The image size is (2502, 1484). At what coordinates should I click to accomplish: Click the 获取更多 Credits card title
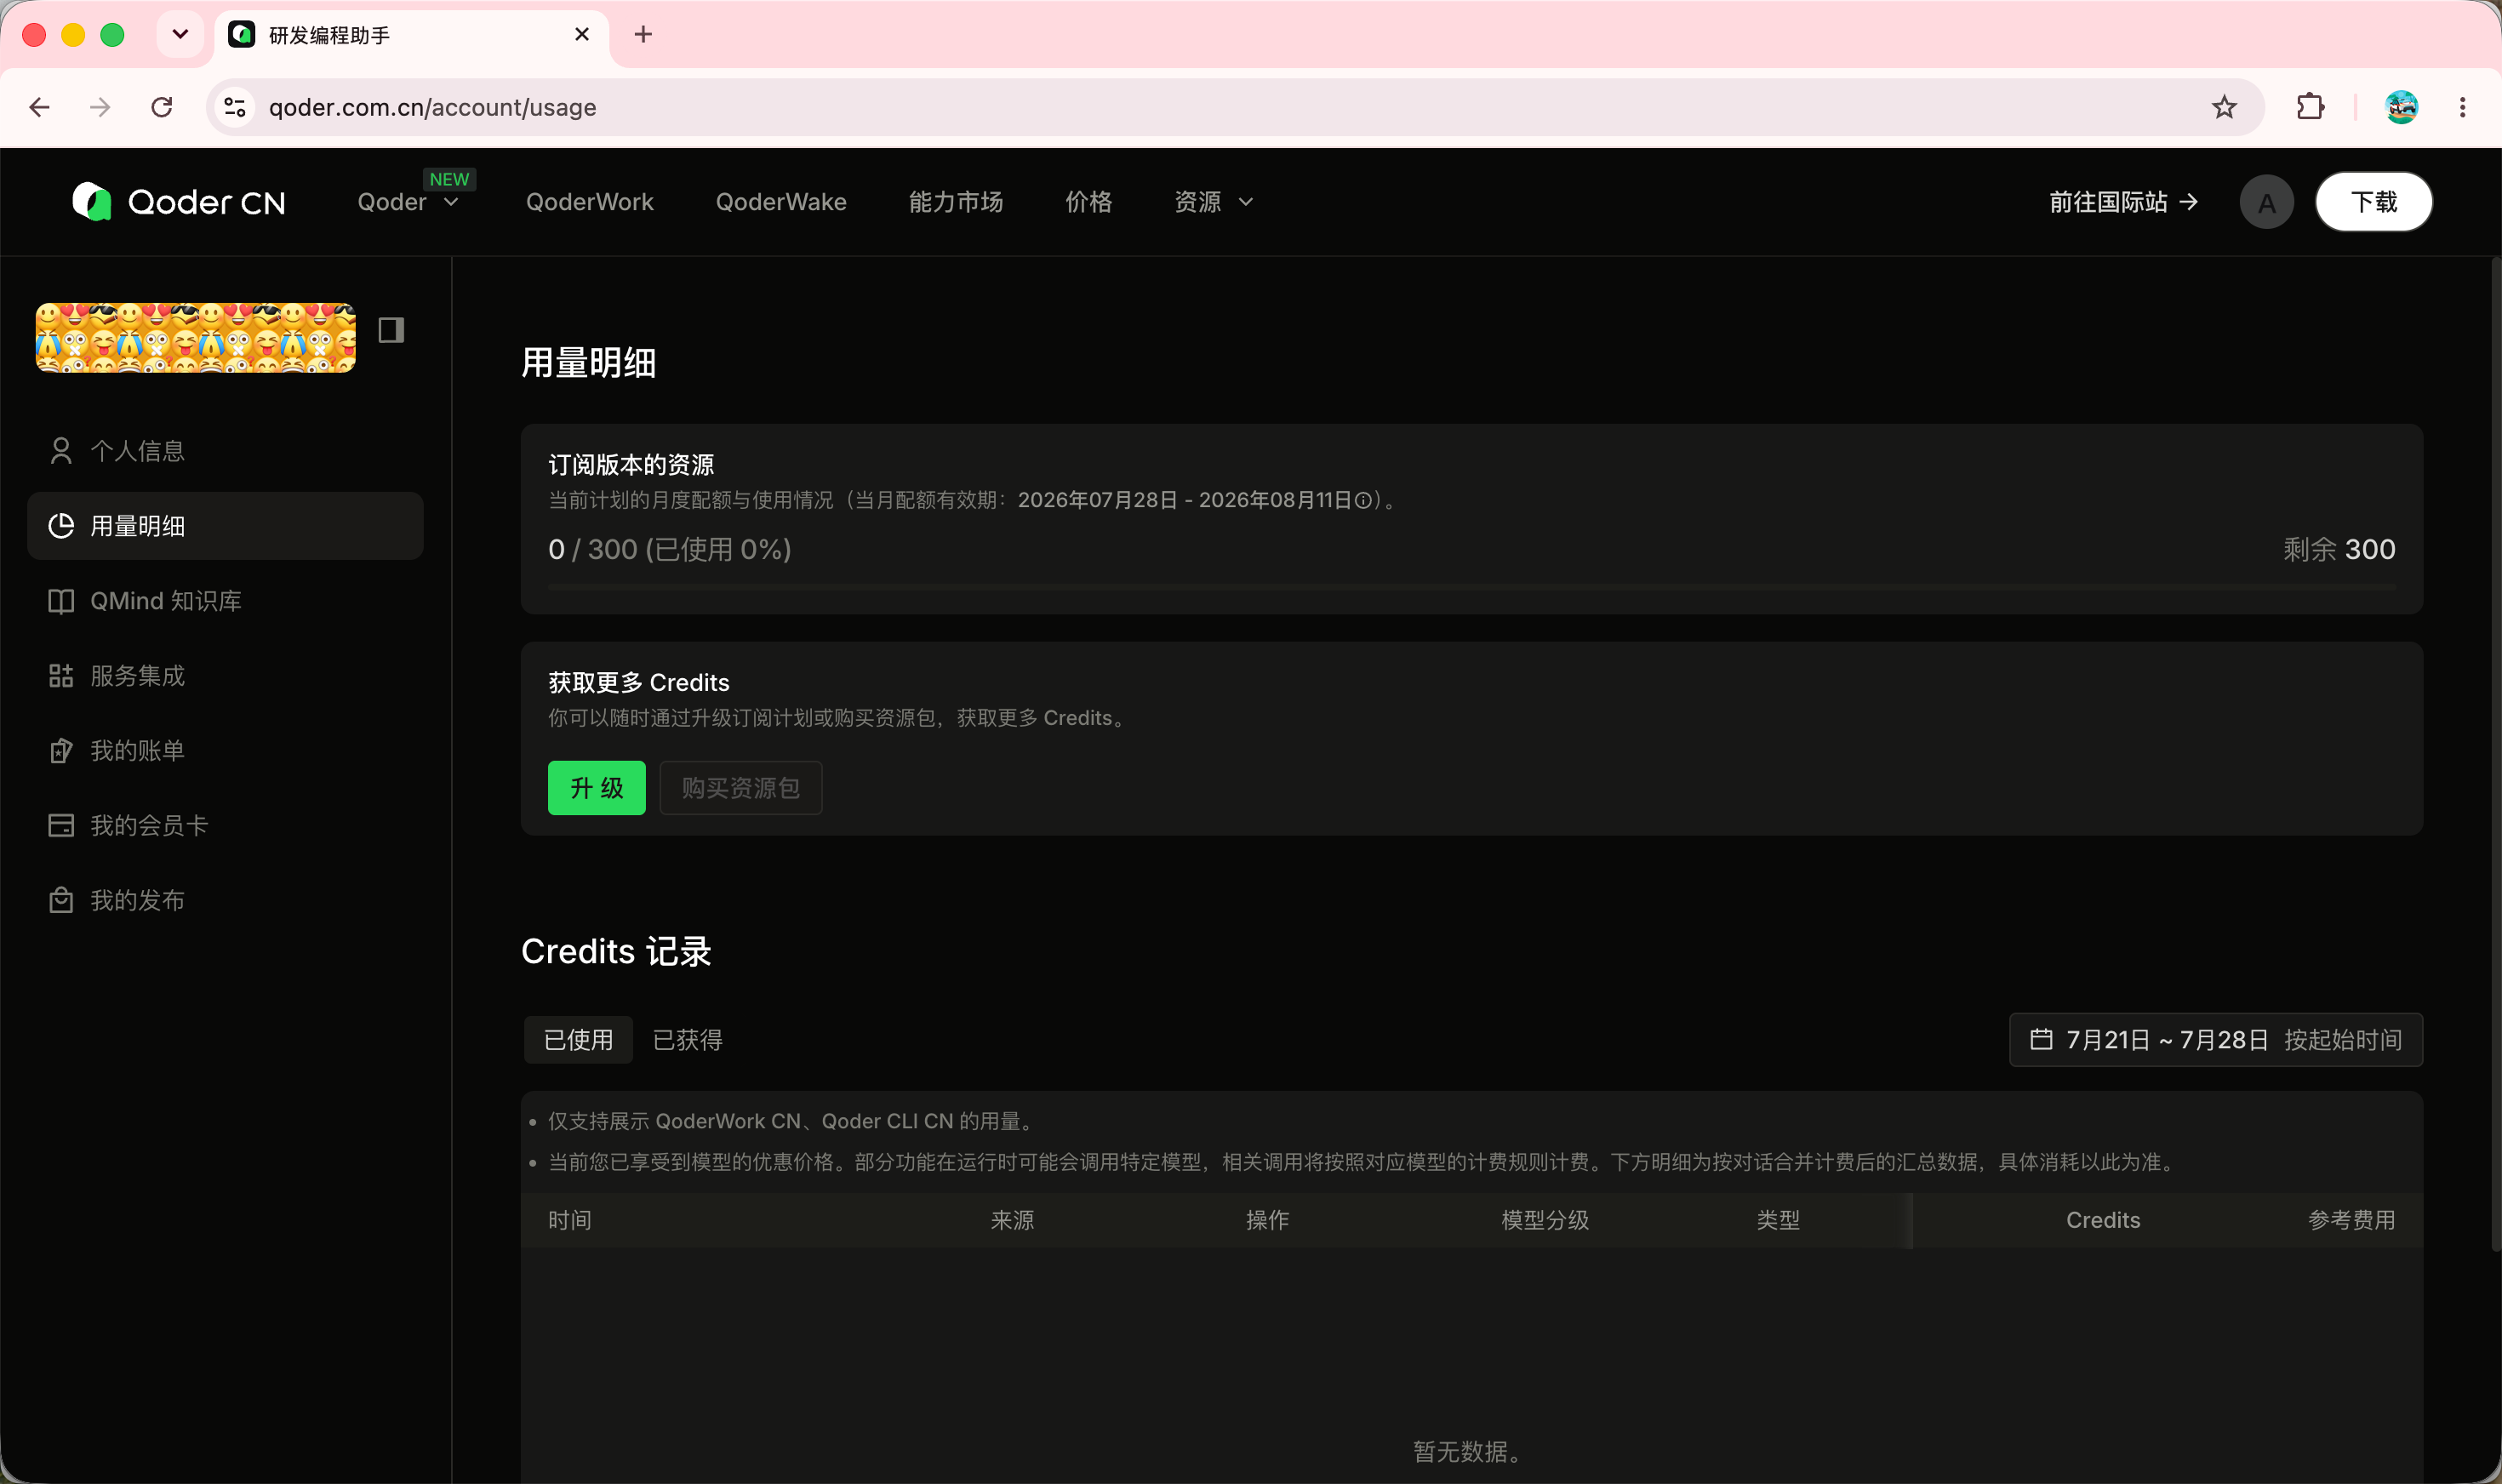coord(639,683)
